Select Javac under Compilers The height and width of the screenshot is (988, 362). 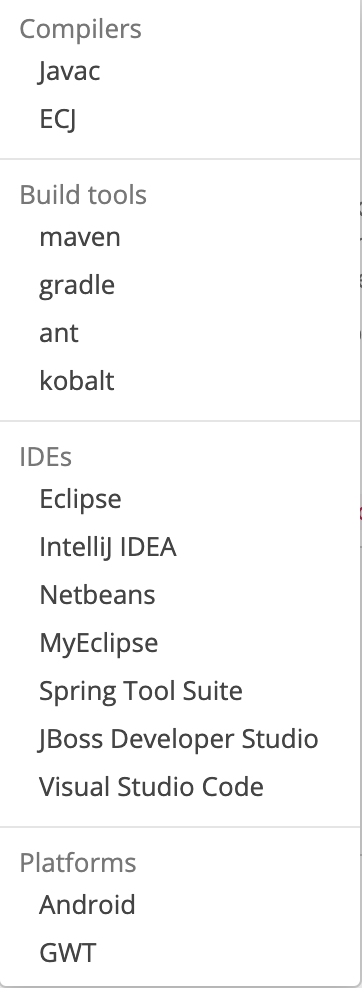[70, 71]
